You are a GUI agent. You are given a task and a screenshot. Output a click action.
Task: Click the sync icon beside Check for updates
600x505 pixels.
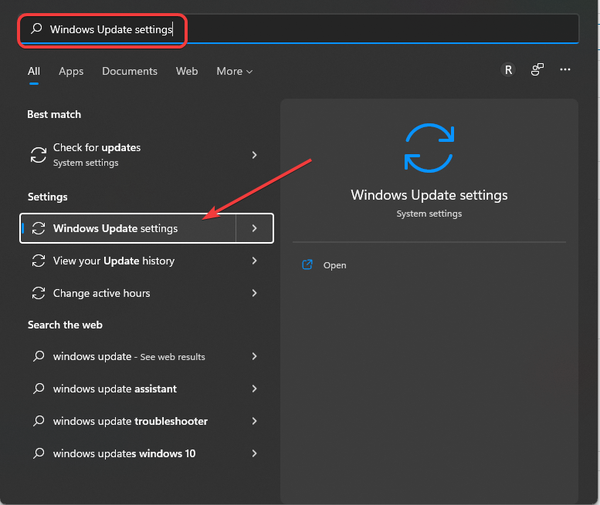pyautogui.click(x=38, y=155)
